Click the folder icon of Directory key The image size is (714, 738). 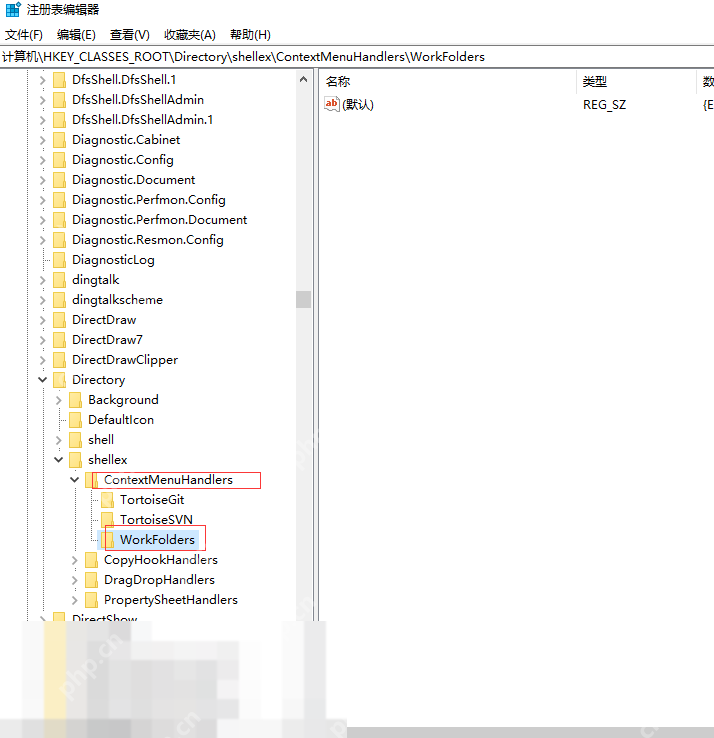click(x=60, y=380)
